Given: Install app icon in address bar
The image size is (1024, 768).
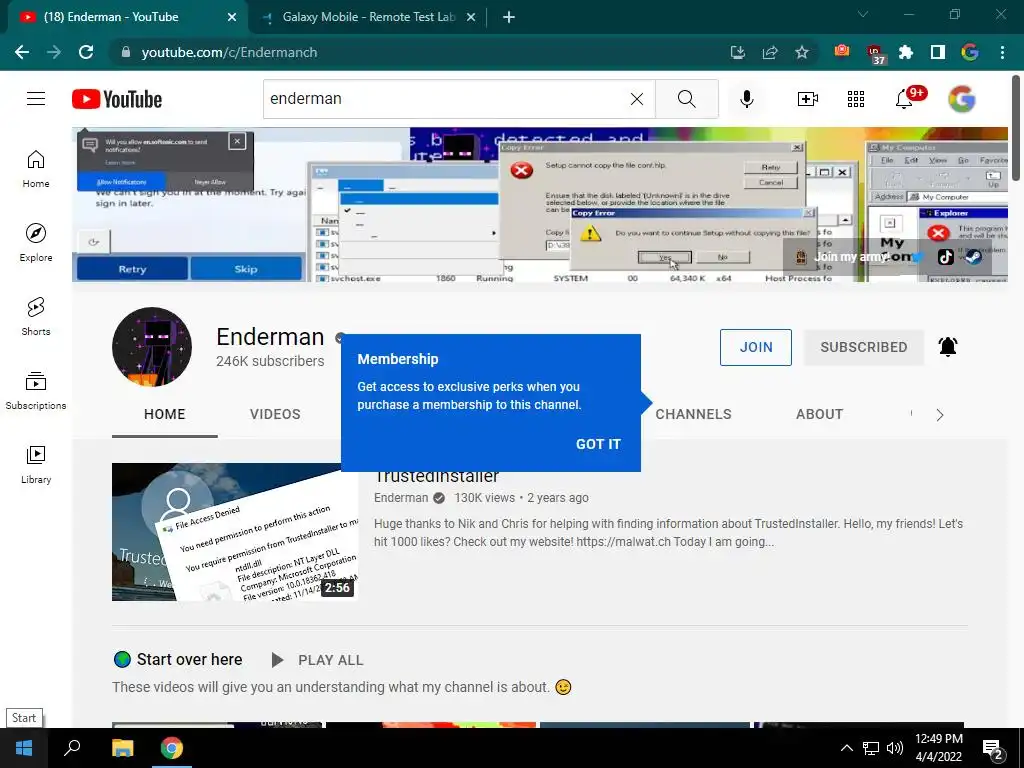Looking at the screenshot, I should point(738,52).
